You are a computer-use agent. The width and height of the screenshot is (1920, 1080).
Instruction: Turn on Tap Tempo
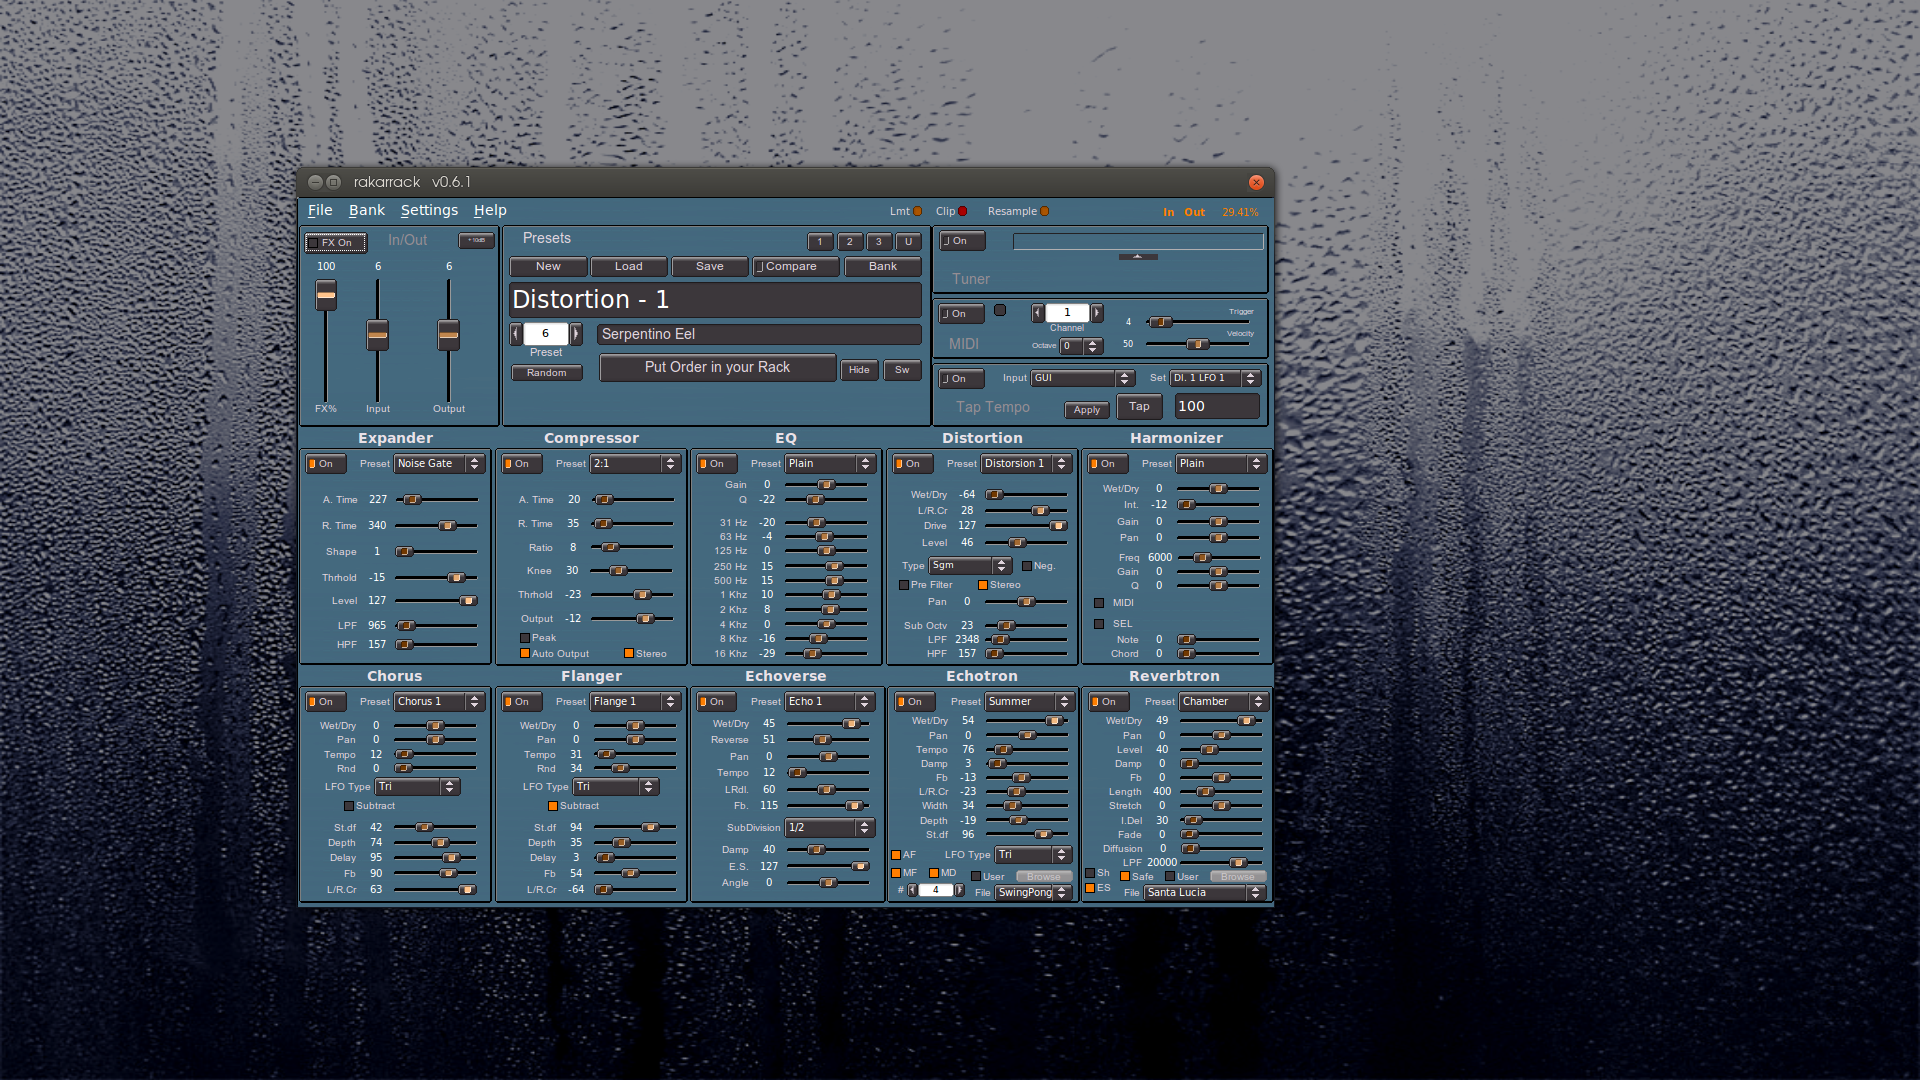coord(961,379)
